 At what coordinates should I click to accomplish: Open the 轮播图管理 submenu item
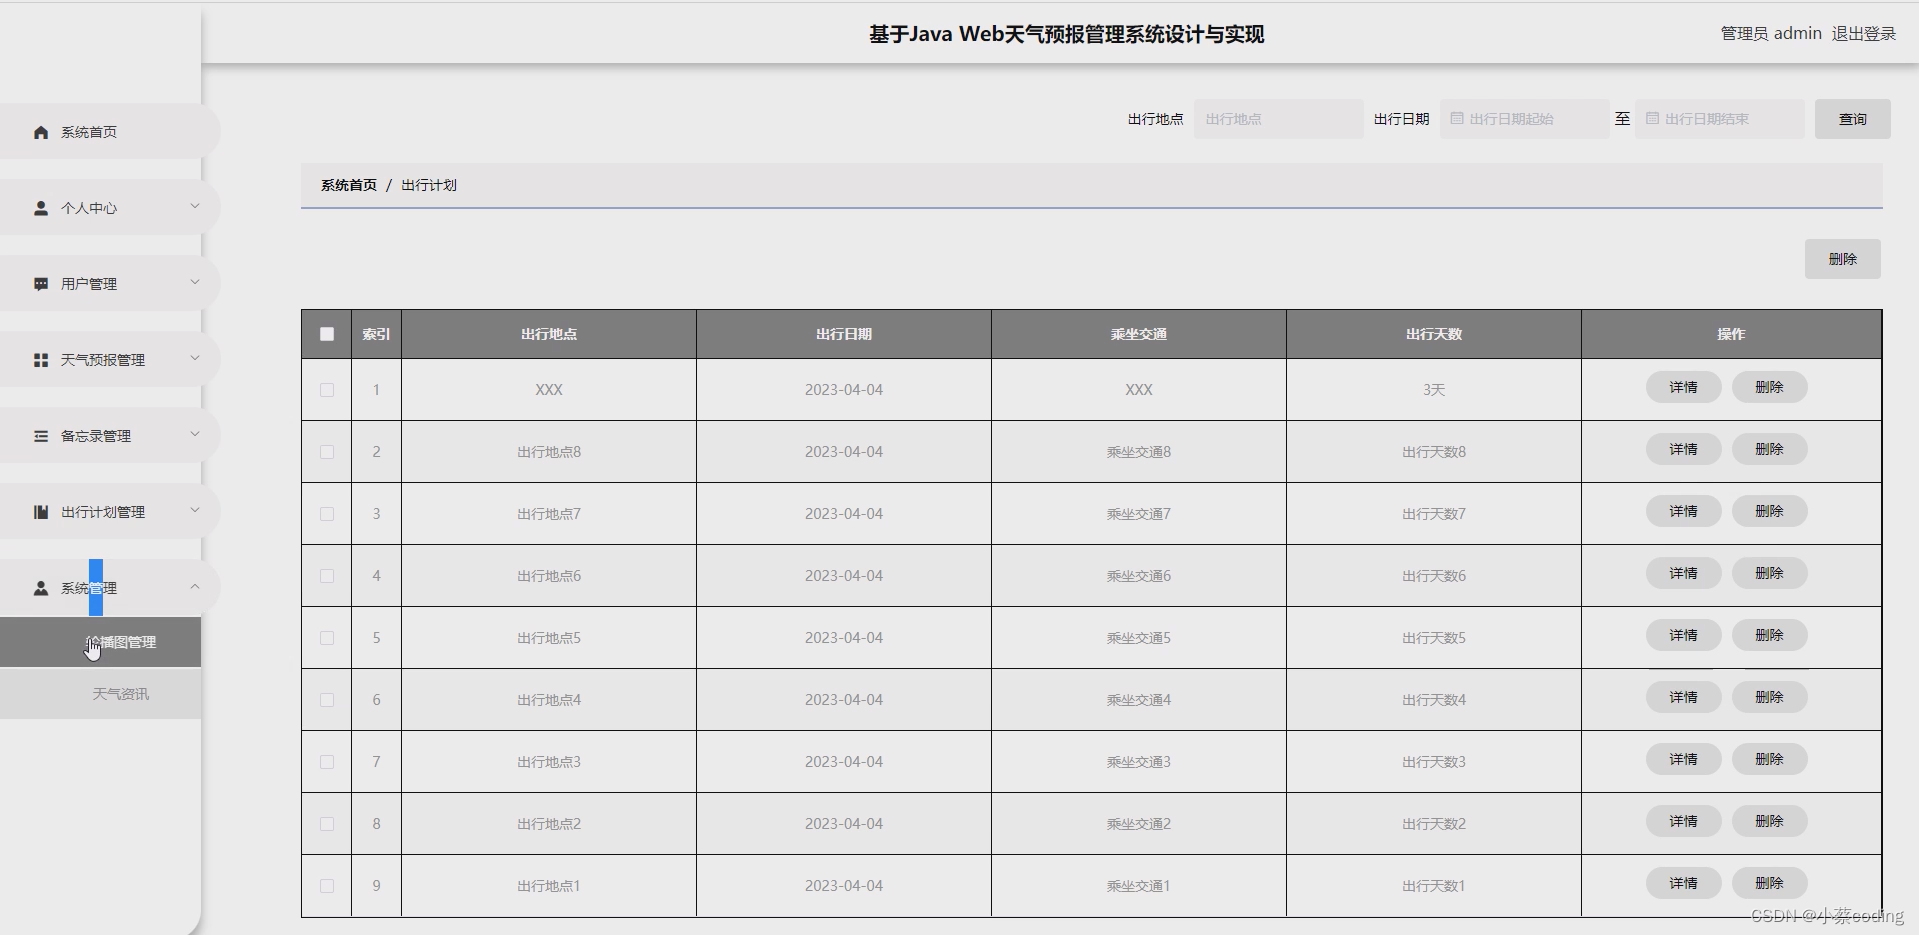coord(100,642)
